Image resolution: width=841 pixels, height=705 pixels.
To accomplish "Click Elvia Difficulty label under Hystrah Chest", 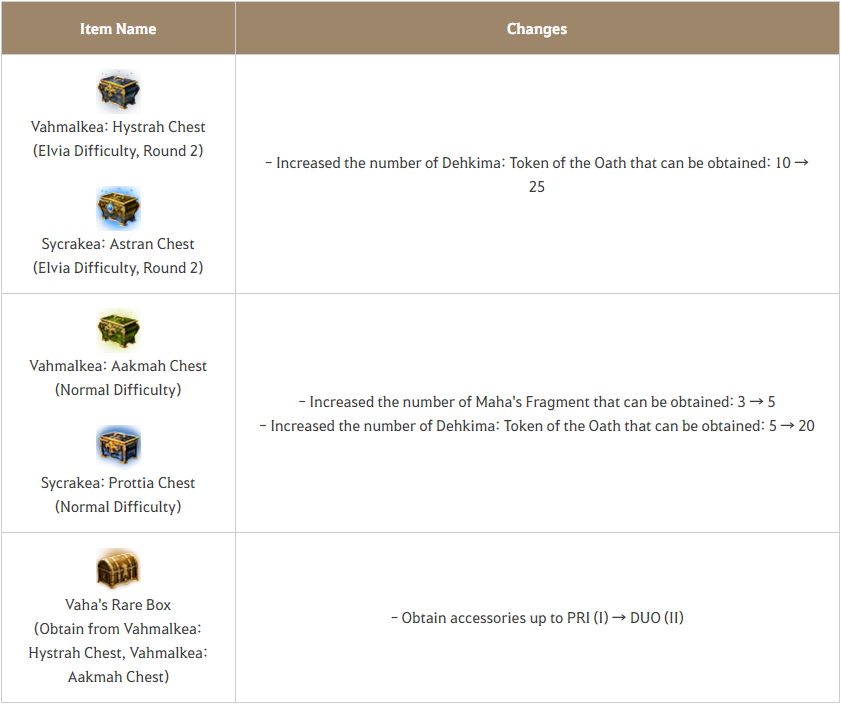I will pos(118,151).
